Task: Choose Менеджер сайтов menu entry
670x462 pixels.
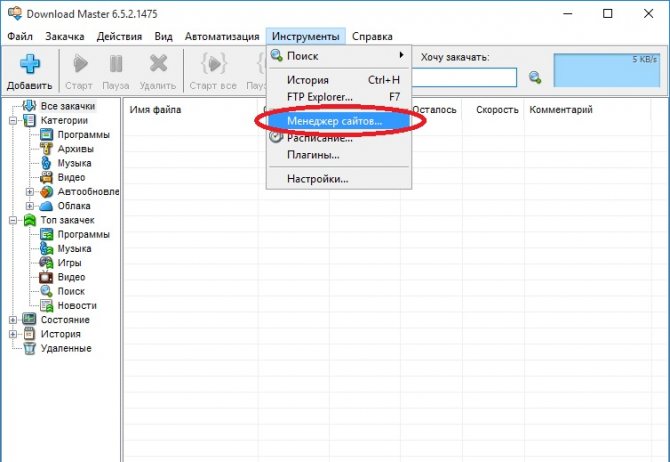Action: point(339,121)
